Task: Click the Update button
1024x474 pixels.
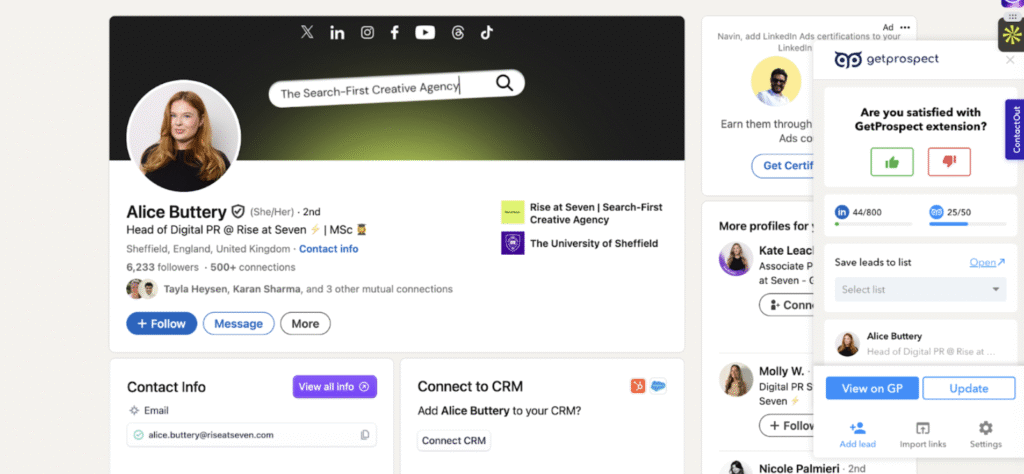Action: click(x=968, y=388)
